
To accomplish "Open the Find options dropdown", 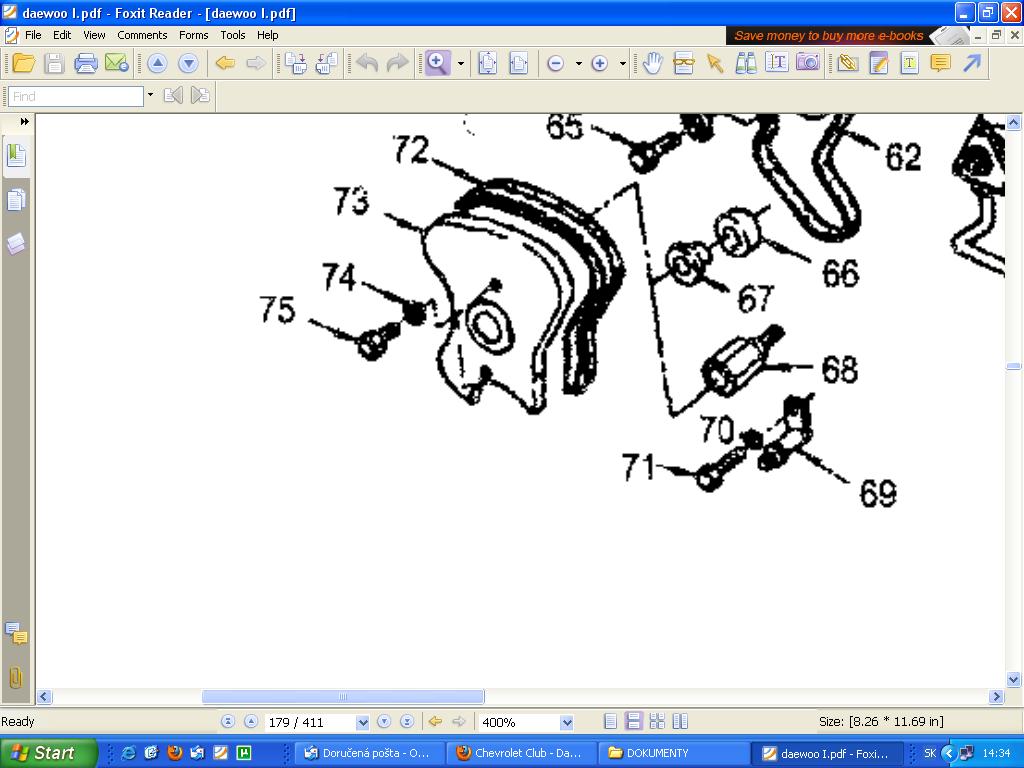I will (150, 95).
